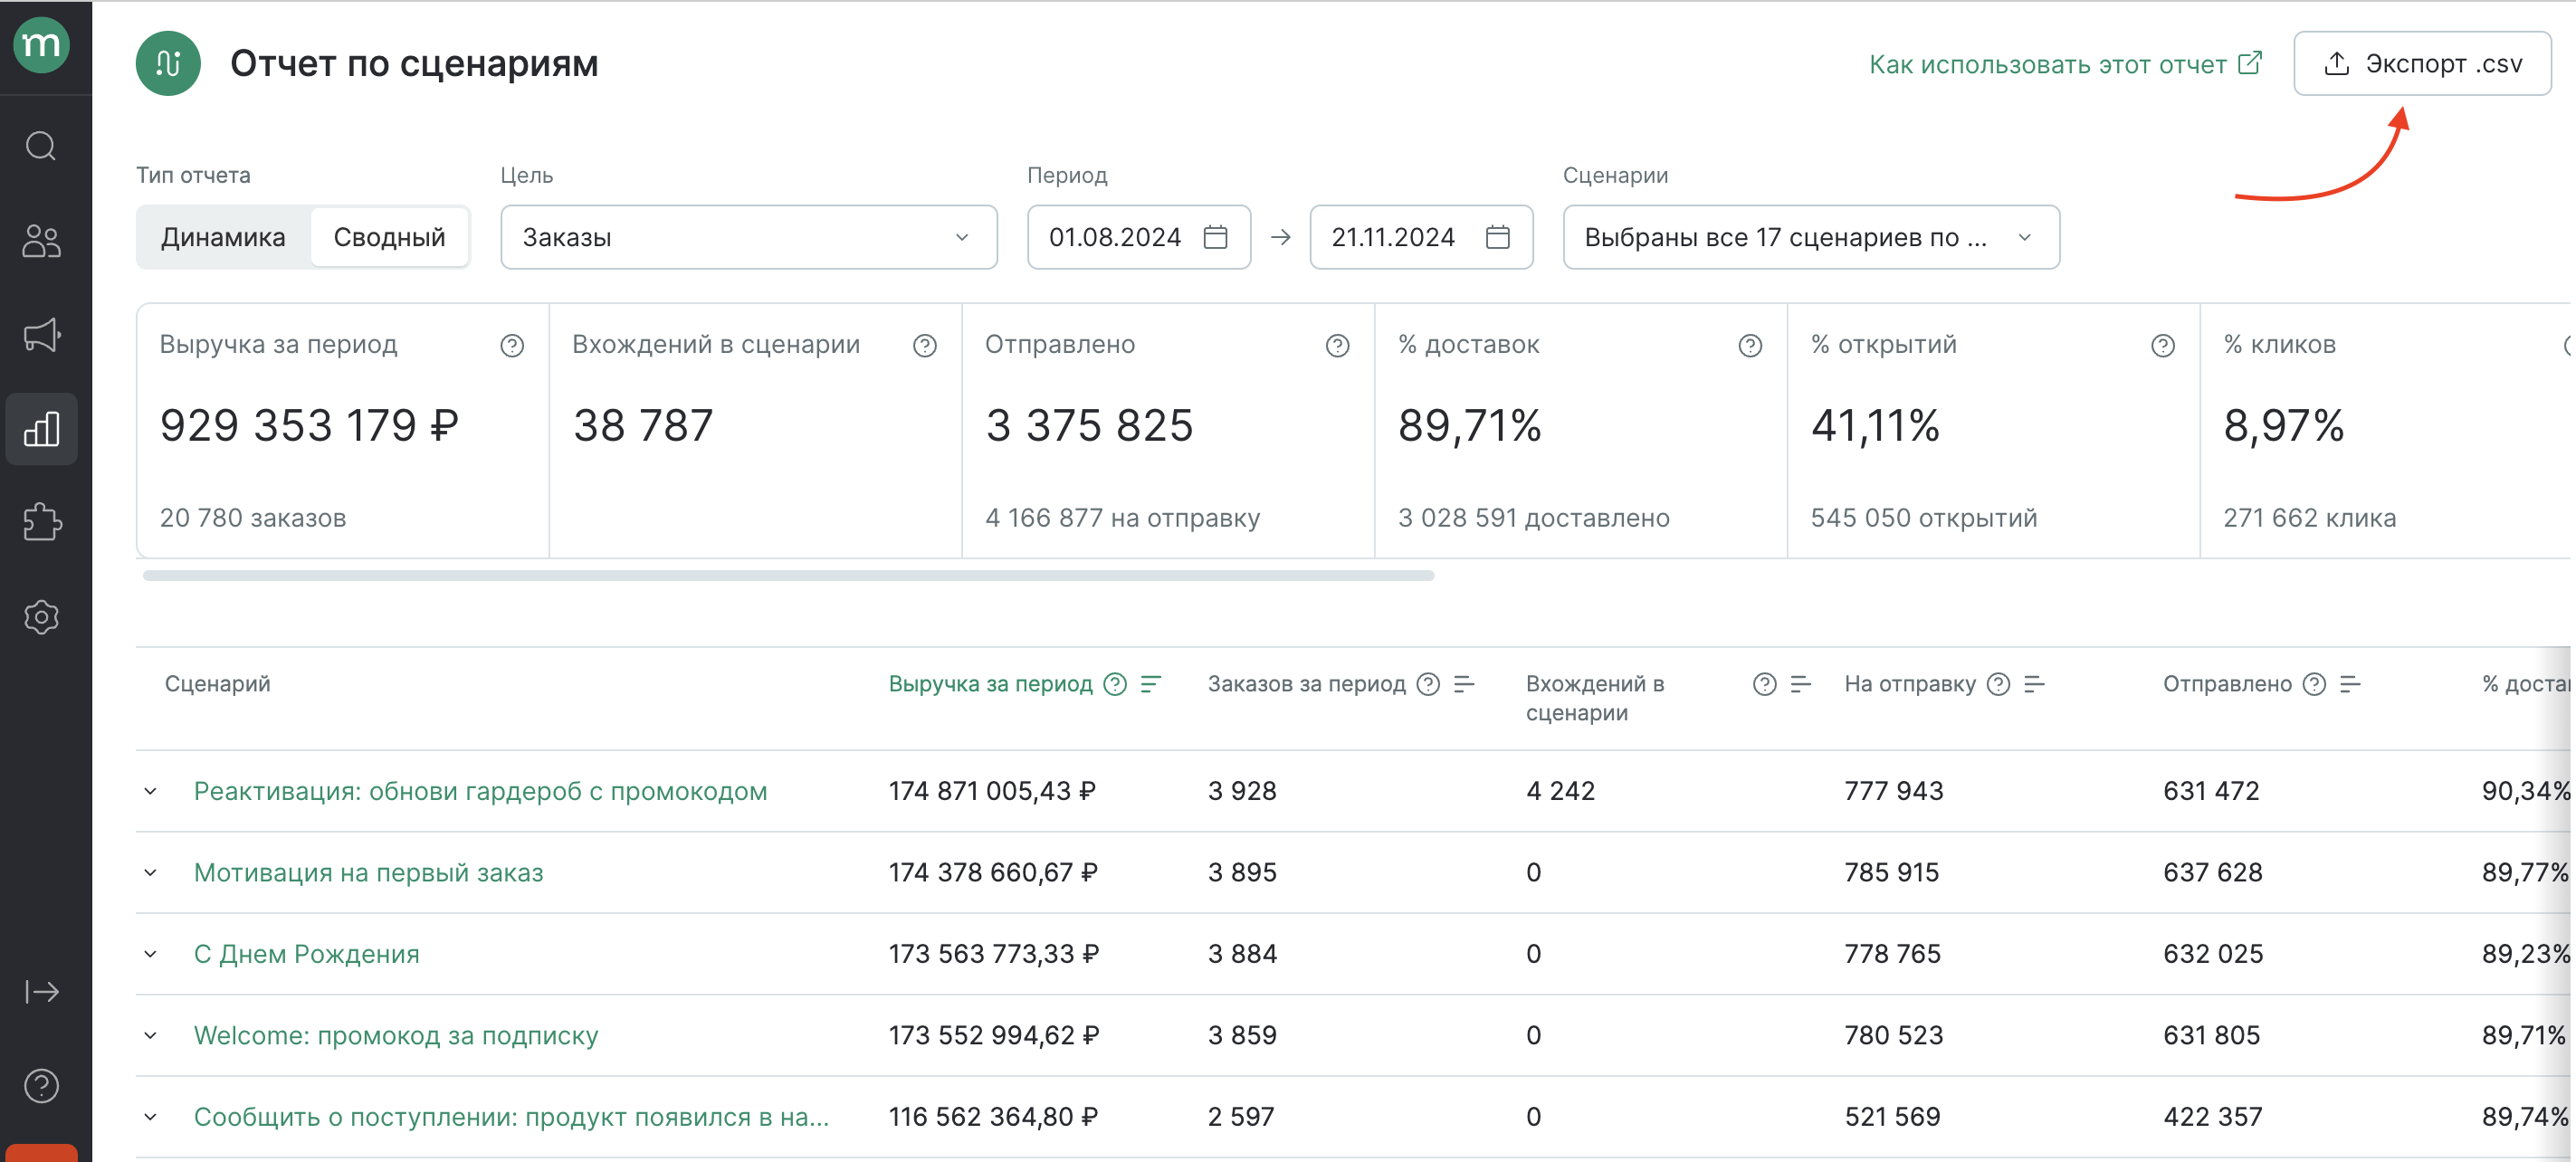Click the 41,11% open rate value

point(1875,427)
